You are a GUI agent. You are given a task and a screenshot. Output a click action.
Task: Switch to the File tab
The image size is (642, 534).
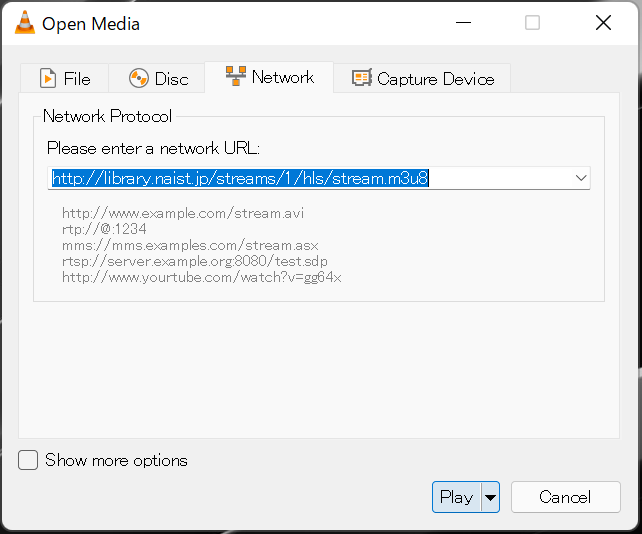(x=64, y=79)
